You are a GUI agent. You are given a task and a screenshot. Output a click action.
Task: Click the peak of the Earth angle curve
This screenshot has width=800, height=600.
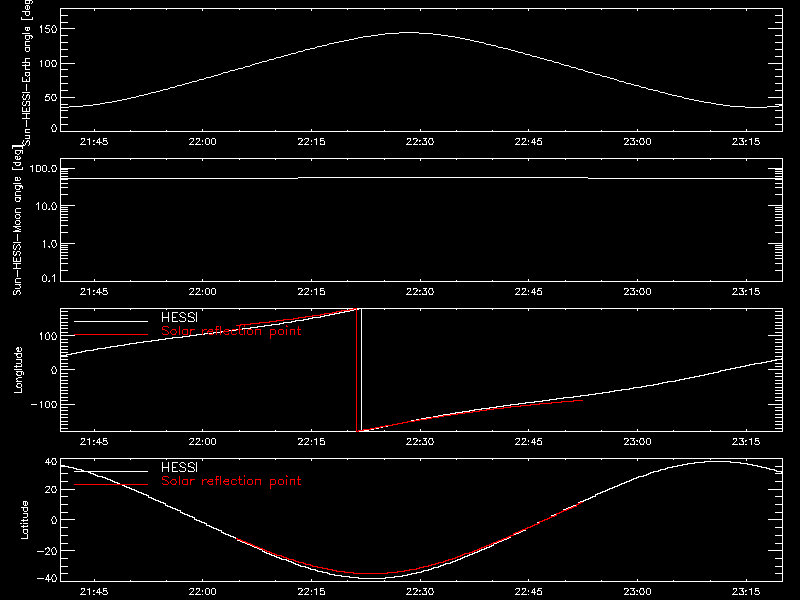click(409, 33)
